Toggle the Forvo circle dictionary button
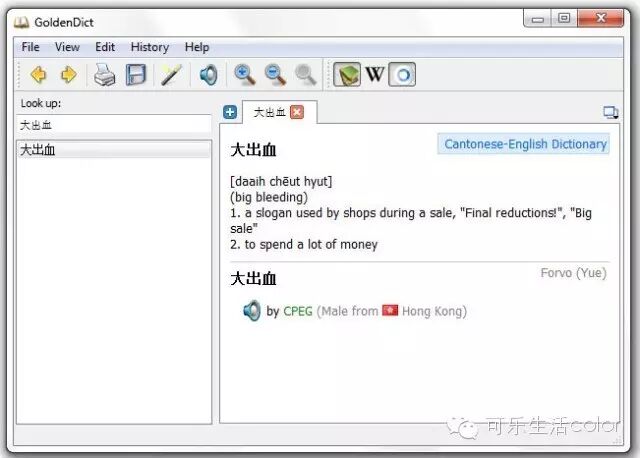640x458 pixels. (x=402, y=74)
